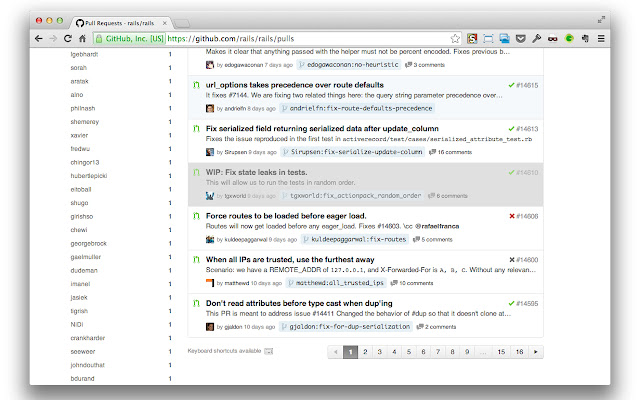Open andrielfn's avatar thumbnail

click(210, 108)
